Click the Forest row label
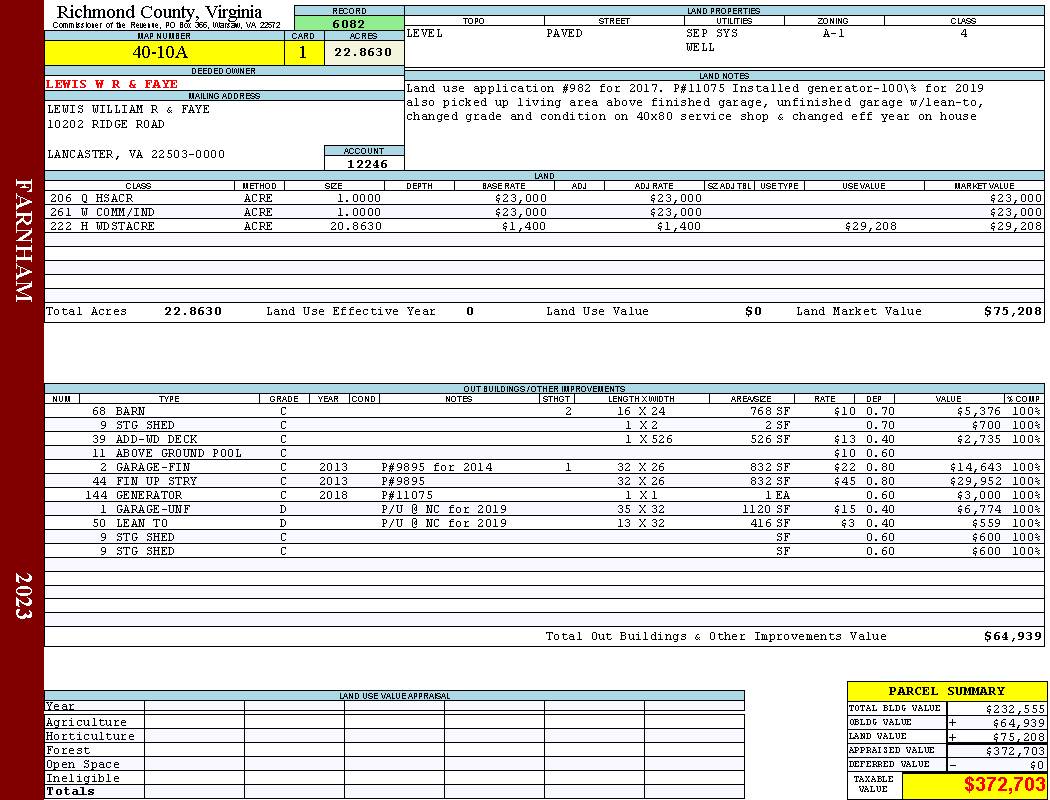 tap(68, 750)
